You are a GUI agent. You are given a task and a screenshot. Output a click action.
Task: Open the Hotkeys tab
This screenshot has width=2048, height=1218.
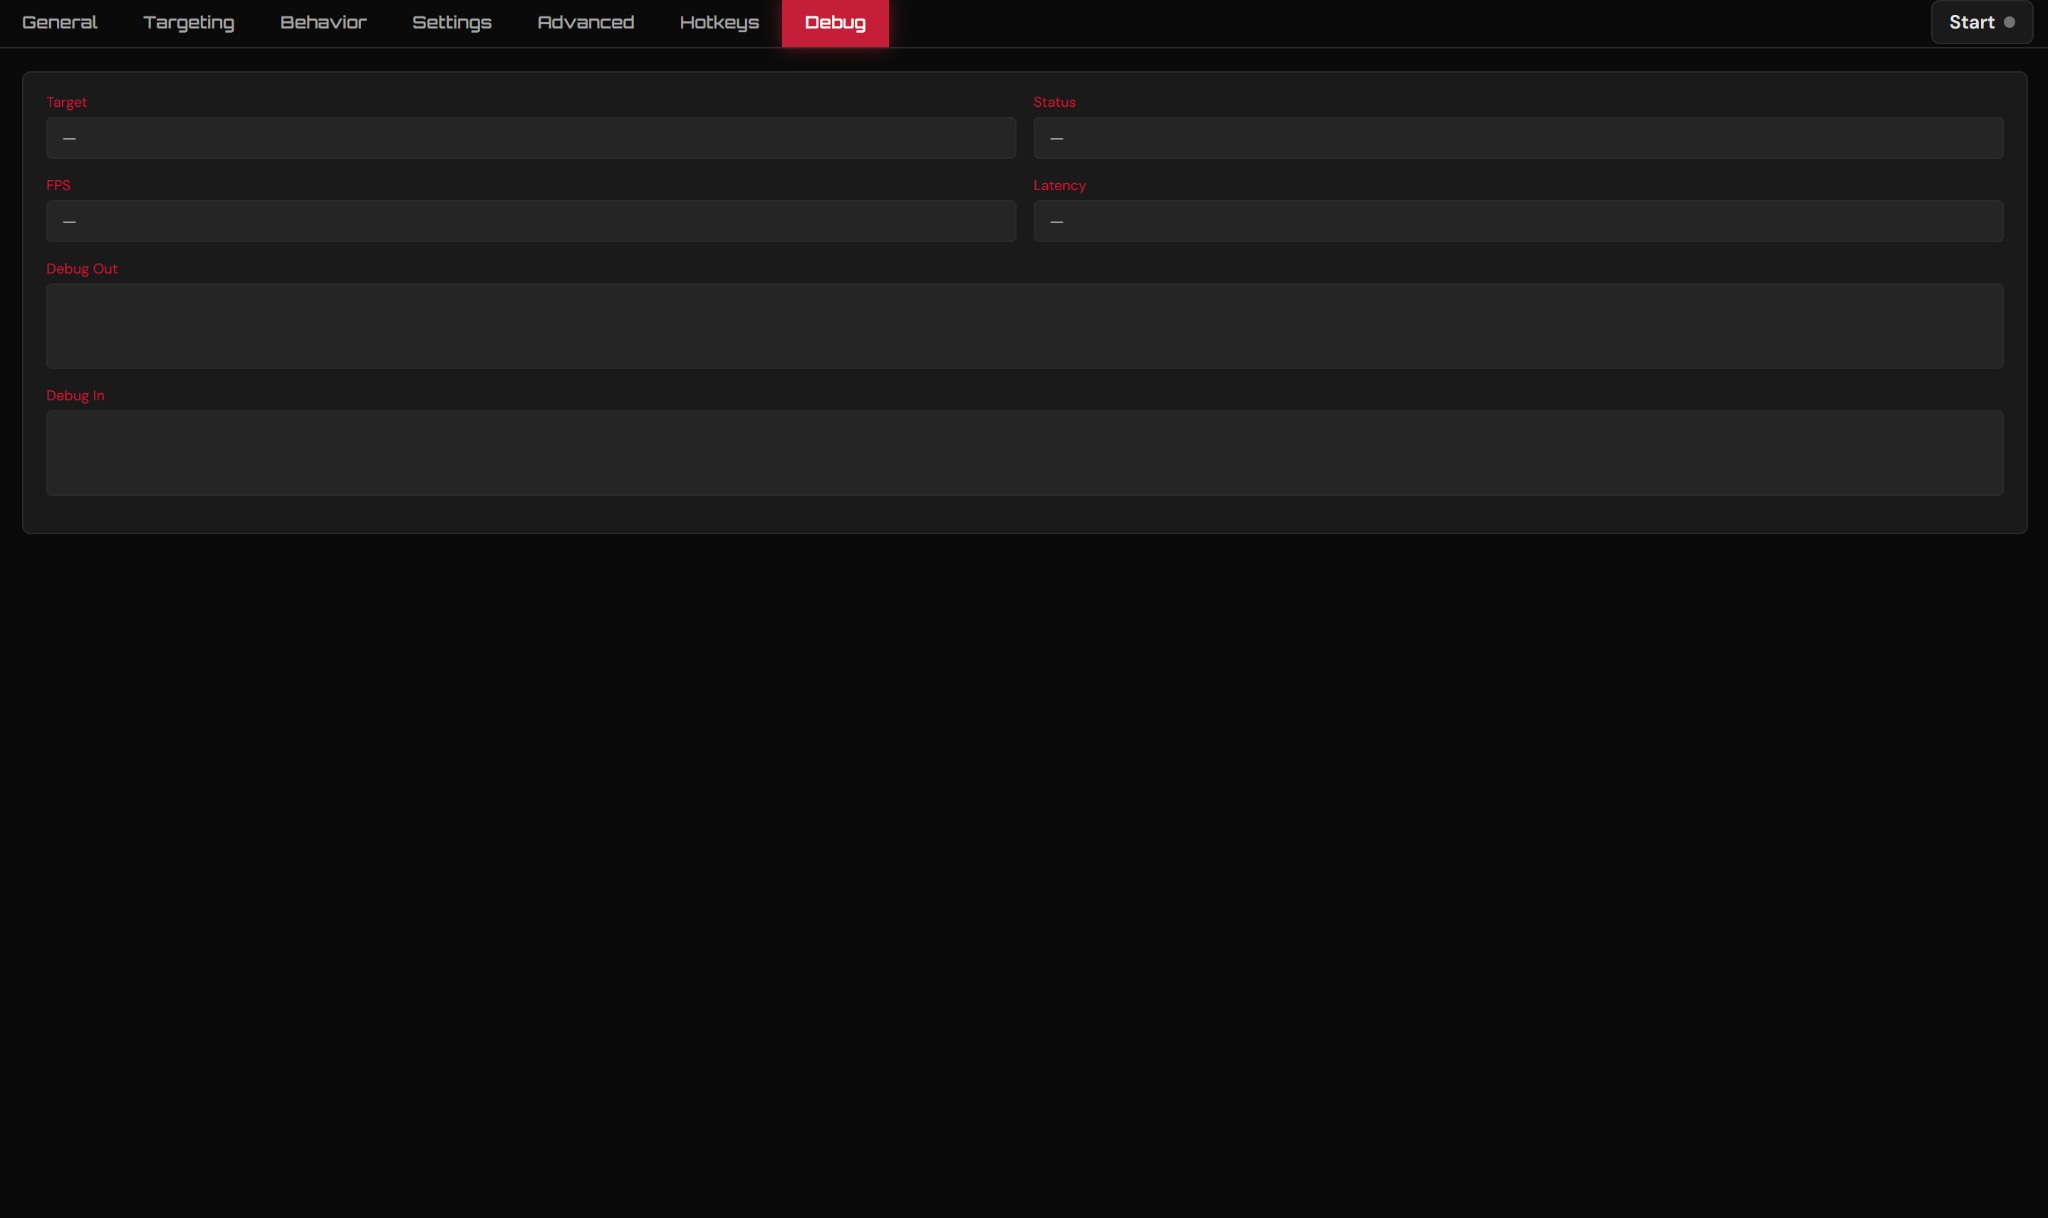(719, 22)
